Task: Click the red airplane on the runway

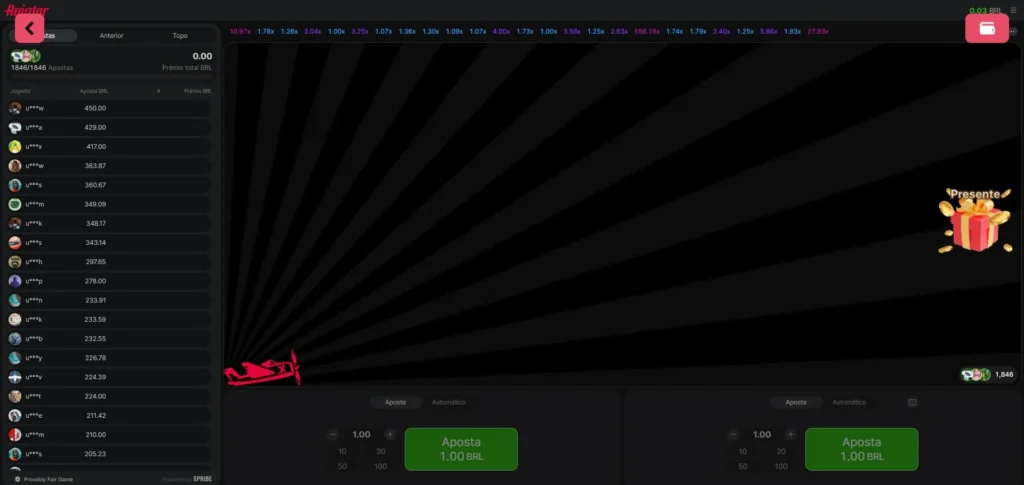Action: 262,369
